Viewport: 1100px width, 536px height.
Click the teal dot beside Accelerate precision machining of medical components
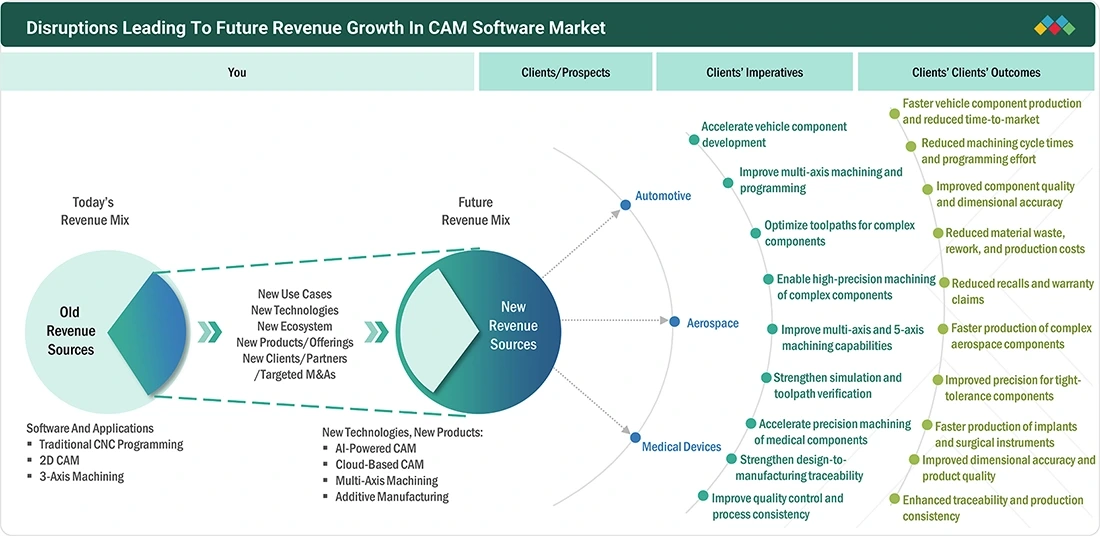[751, 424]
